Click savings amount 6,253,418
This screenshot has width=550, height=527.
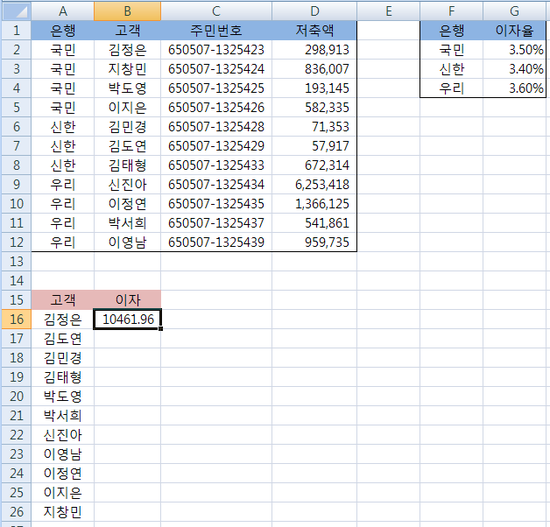(314, 185)
